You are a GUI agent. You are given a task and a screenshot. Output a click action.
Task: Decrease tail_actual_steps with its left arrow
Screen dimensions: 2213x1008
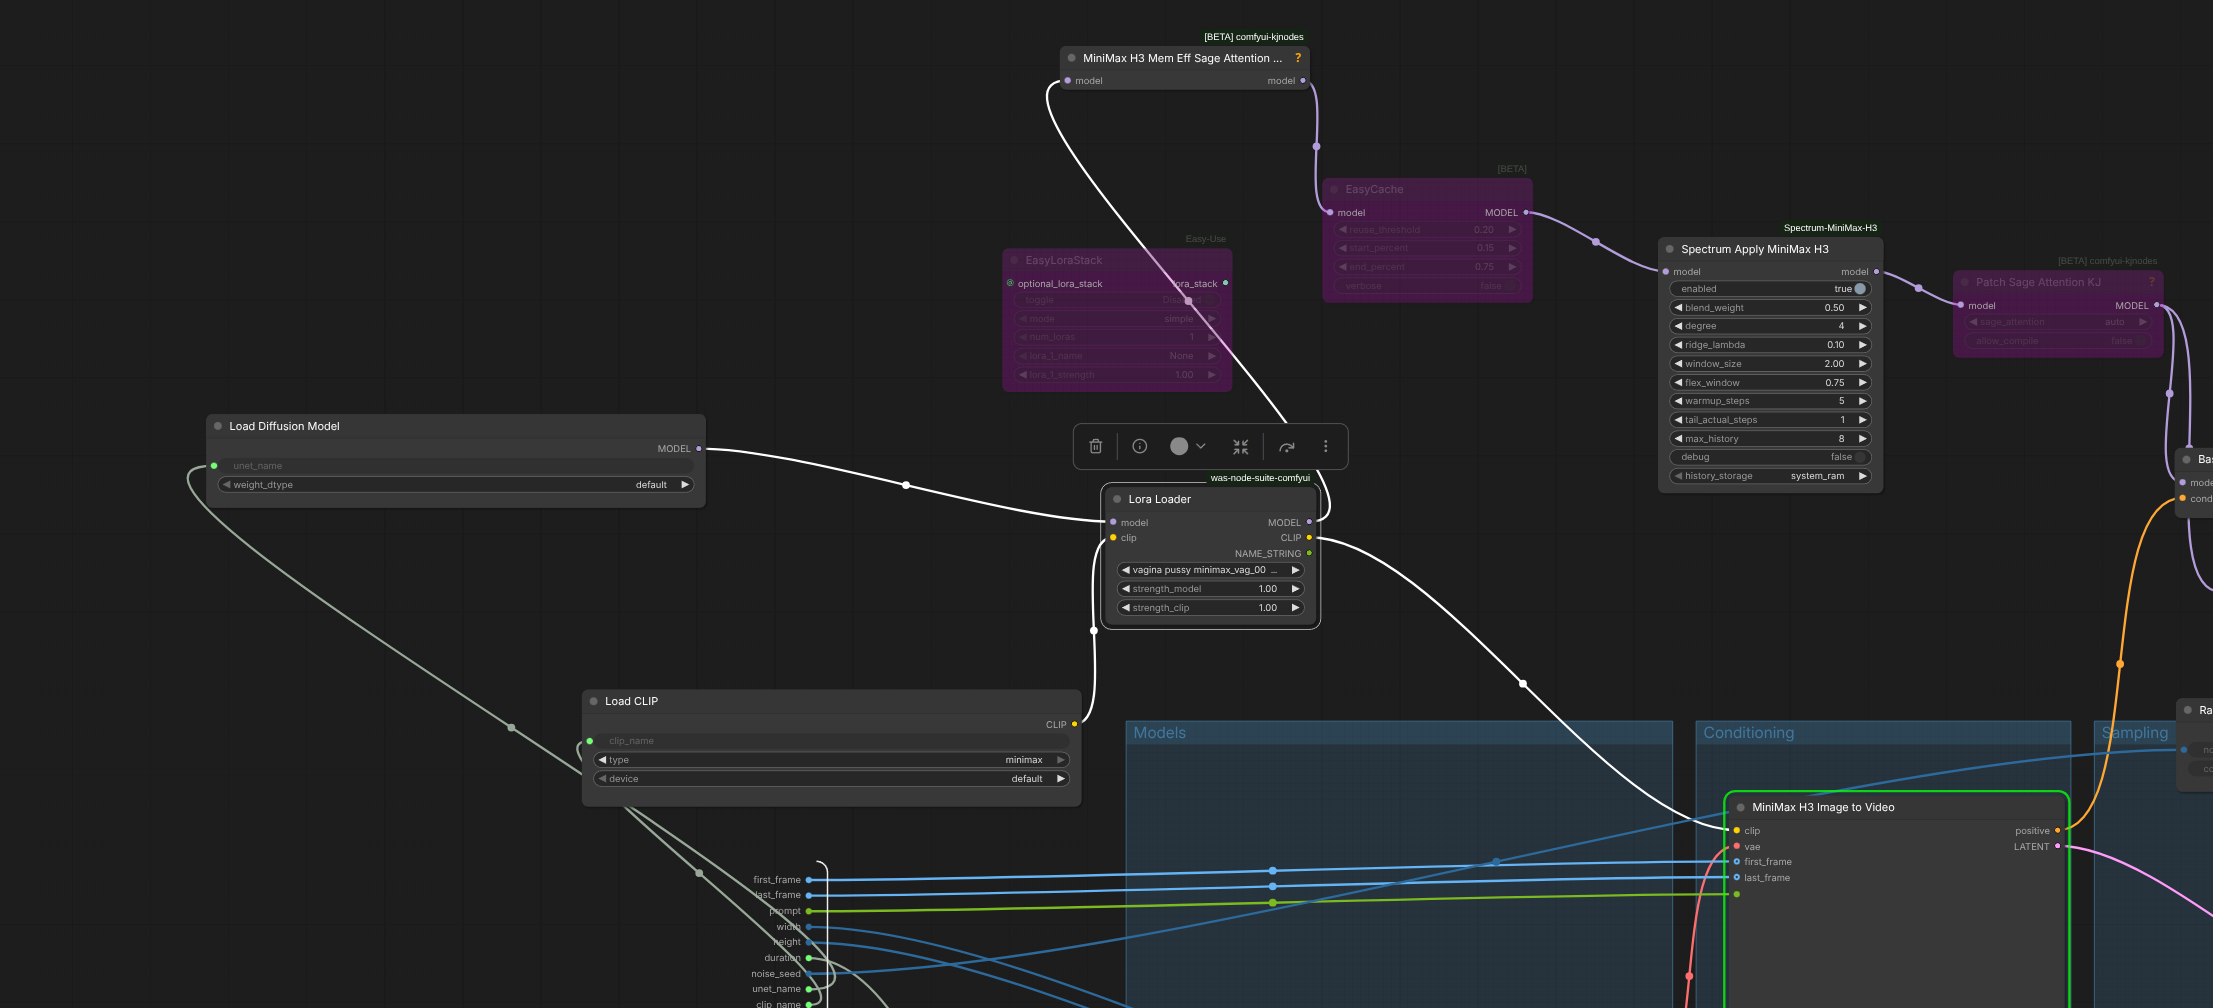(x=1678, y=420)
